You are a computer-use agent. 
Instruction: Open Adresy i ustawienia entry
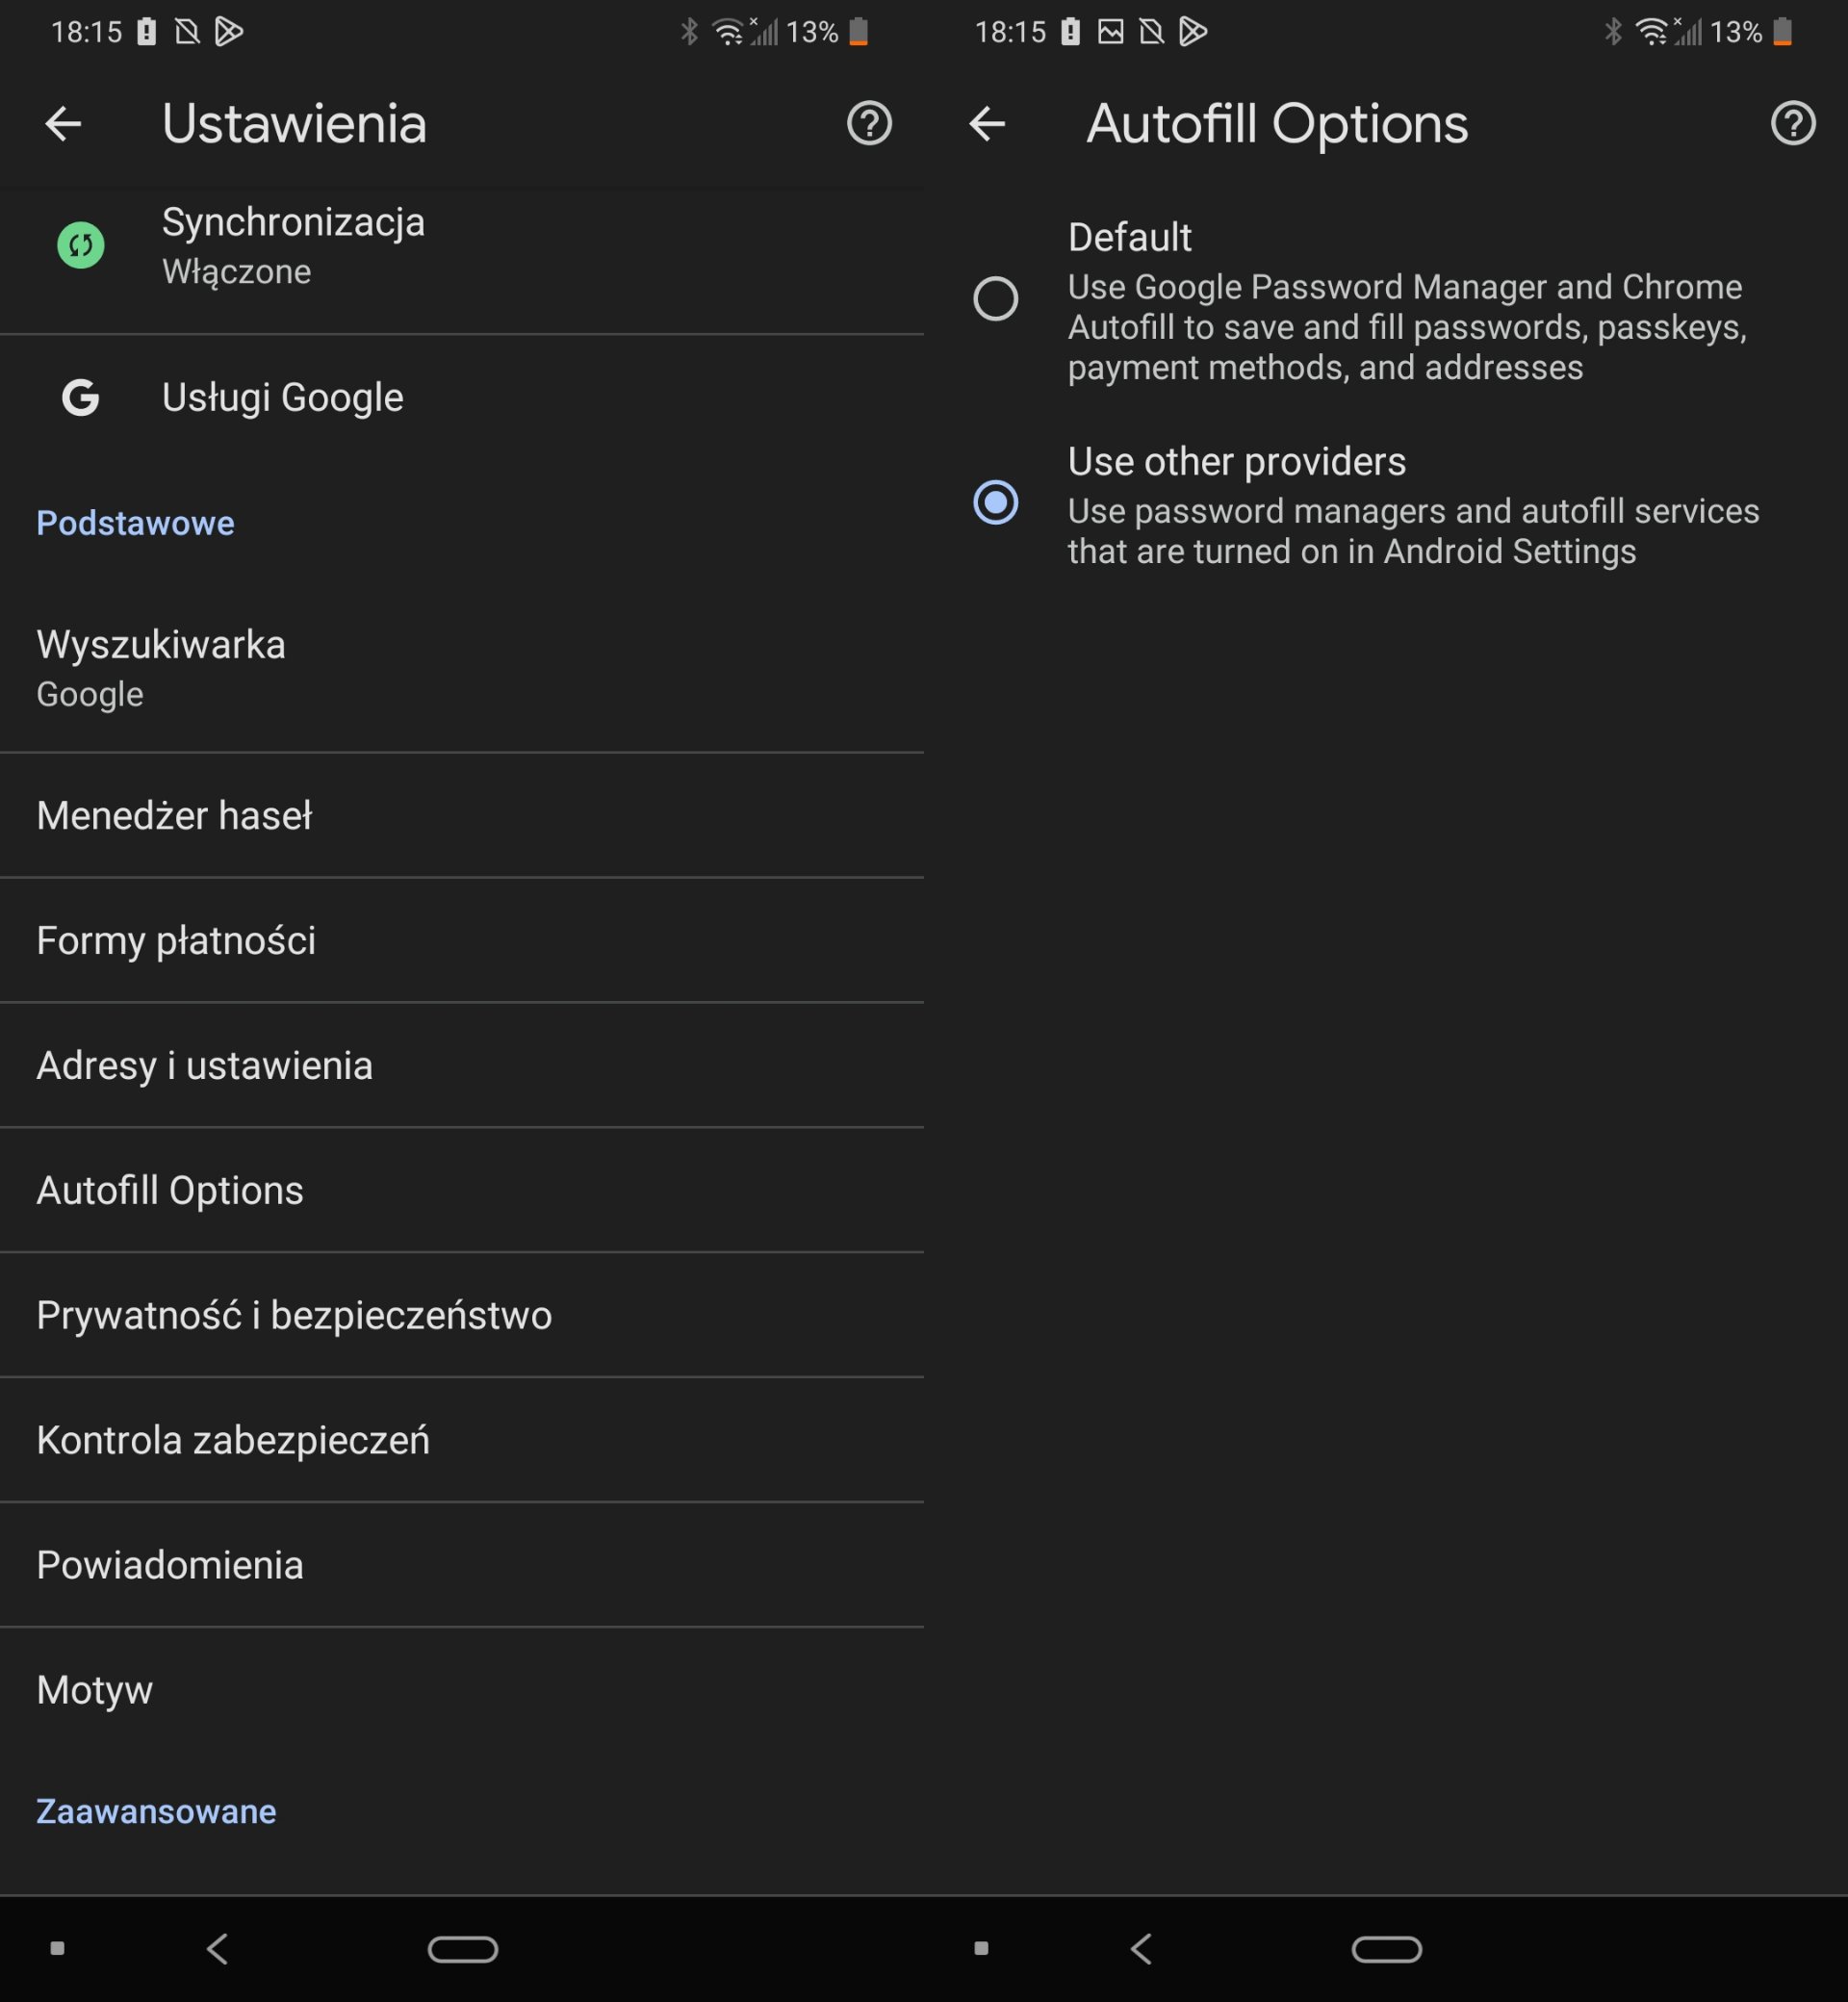[205, 1066]
